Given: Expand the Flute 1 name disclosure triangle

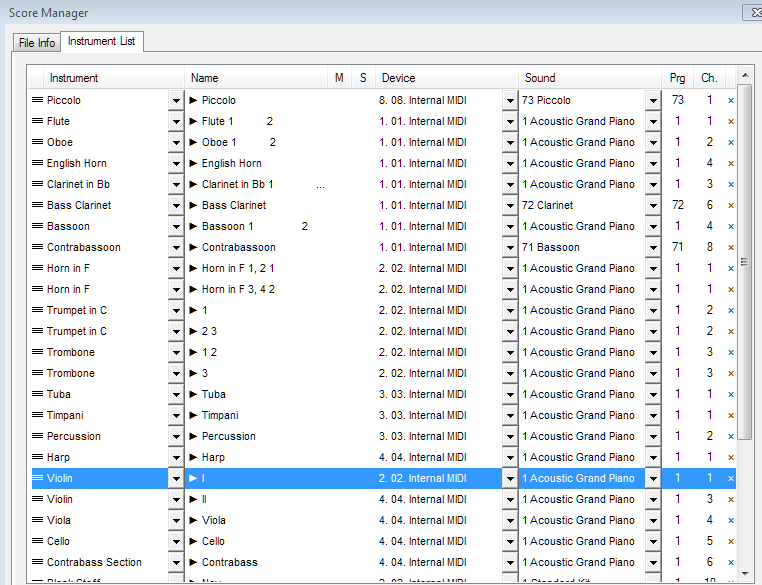Looking at the screenshot, I should [194, 121].
